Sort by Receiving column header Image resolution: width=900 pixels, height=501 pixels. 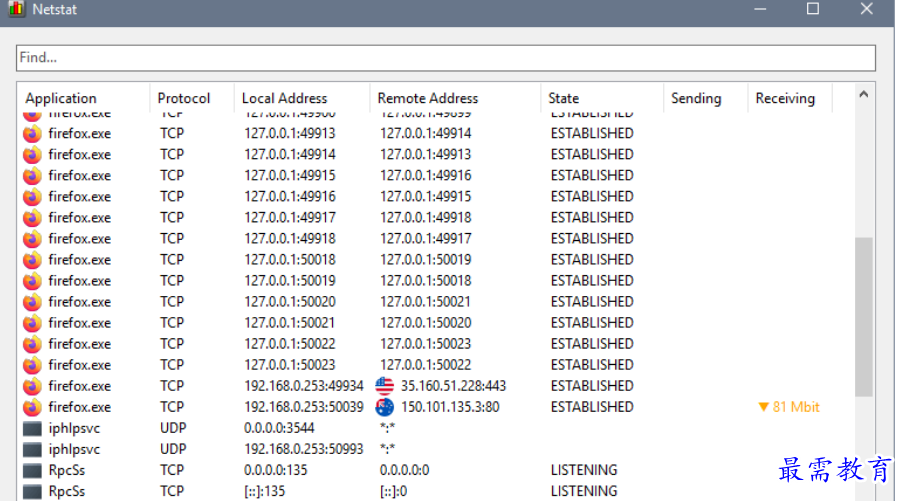(x=785, y=98)
